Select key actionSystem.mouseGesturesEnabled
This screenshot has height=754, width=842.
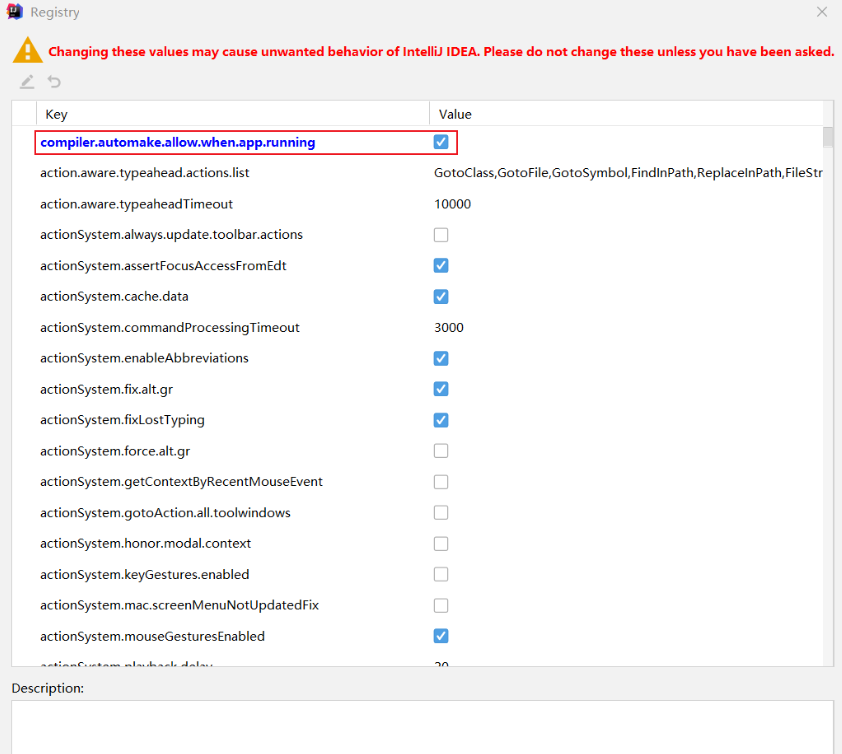point(153,636)
